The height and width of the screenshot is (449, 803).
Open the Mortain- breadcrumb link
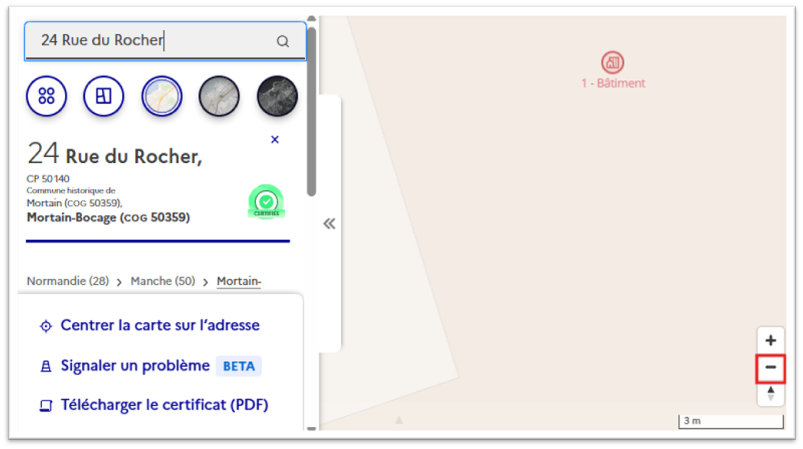pyautogui.click(x=238, y=282)
